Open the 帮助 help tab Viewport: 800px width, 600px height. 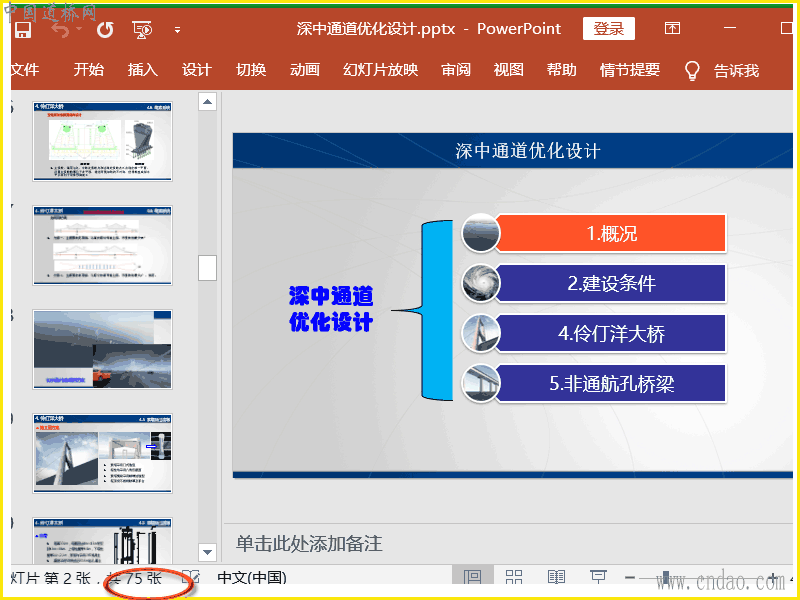[561, 69]
